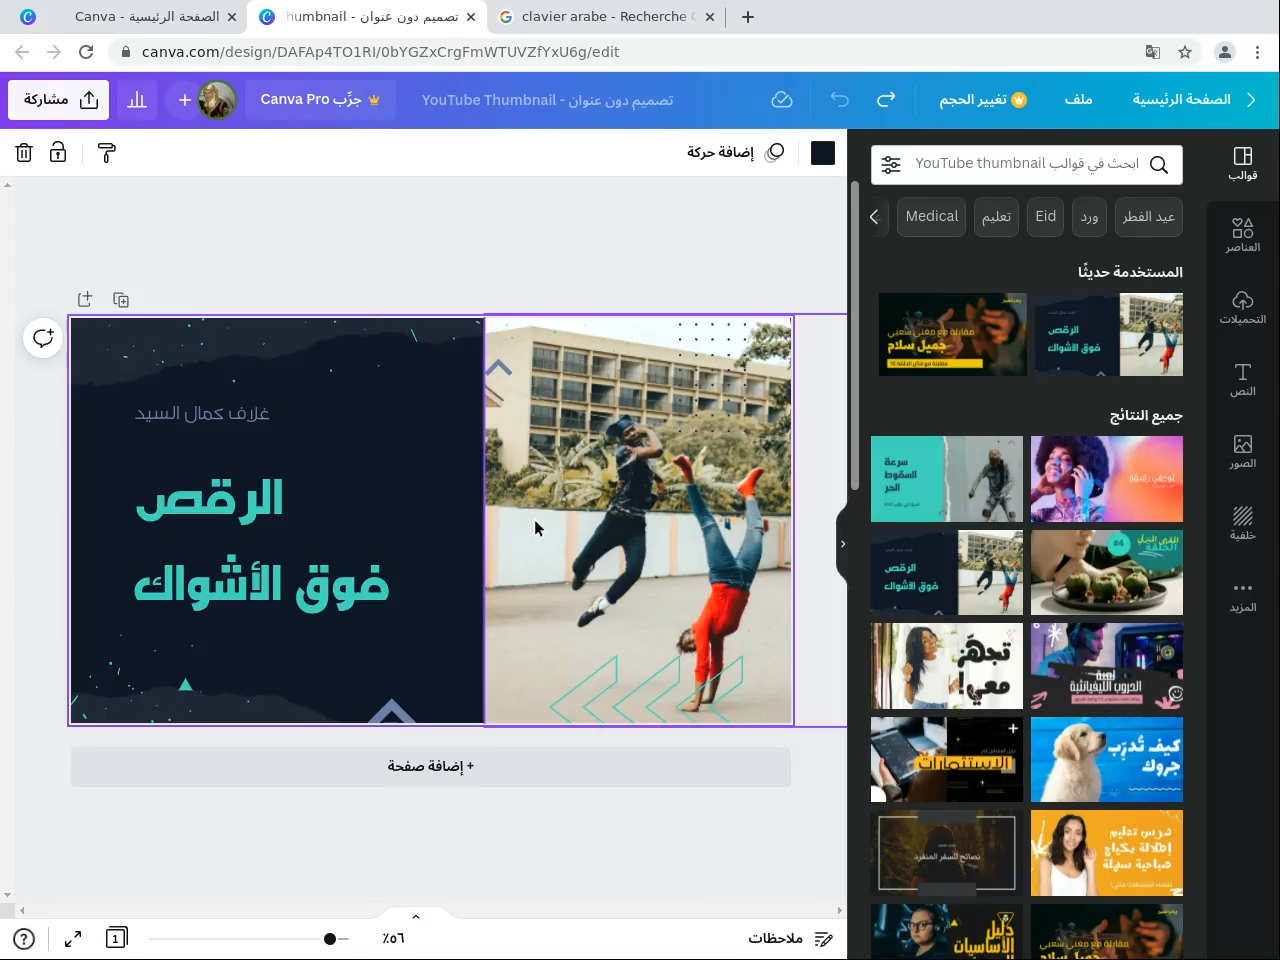This screenshot has height=960, width=1280.
Task: Open the النص text panel
Action: pyautogui.click(x=1243, y=379)
